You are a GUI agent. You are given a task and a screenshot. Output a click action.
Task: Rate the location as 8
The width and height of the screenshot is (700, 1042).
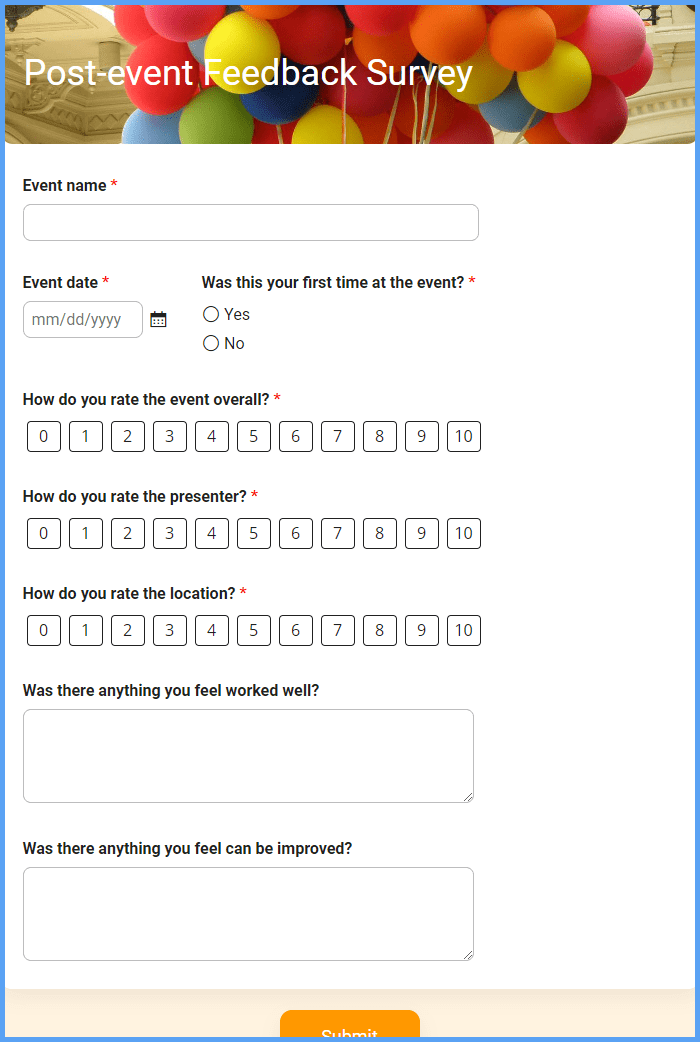(x=380, y=630)
